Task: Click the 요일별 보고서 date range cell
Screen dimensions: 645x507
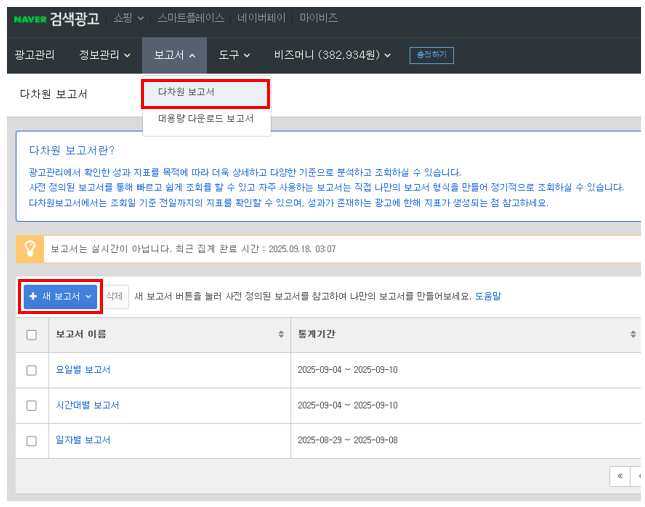Action: click(348, 370)
